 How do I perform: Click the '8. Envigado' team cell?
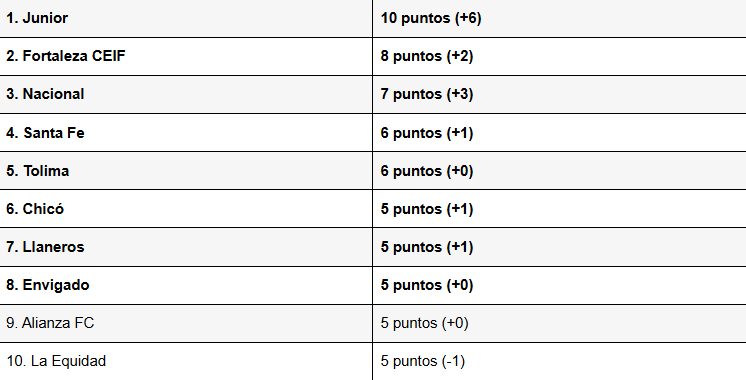pos(186,285)
